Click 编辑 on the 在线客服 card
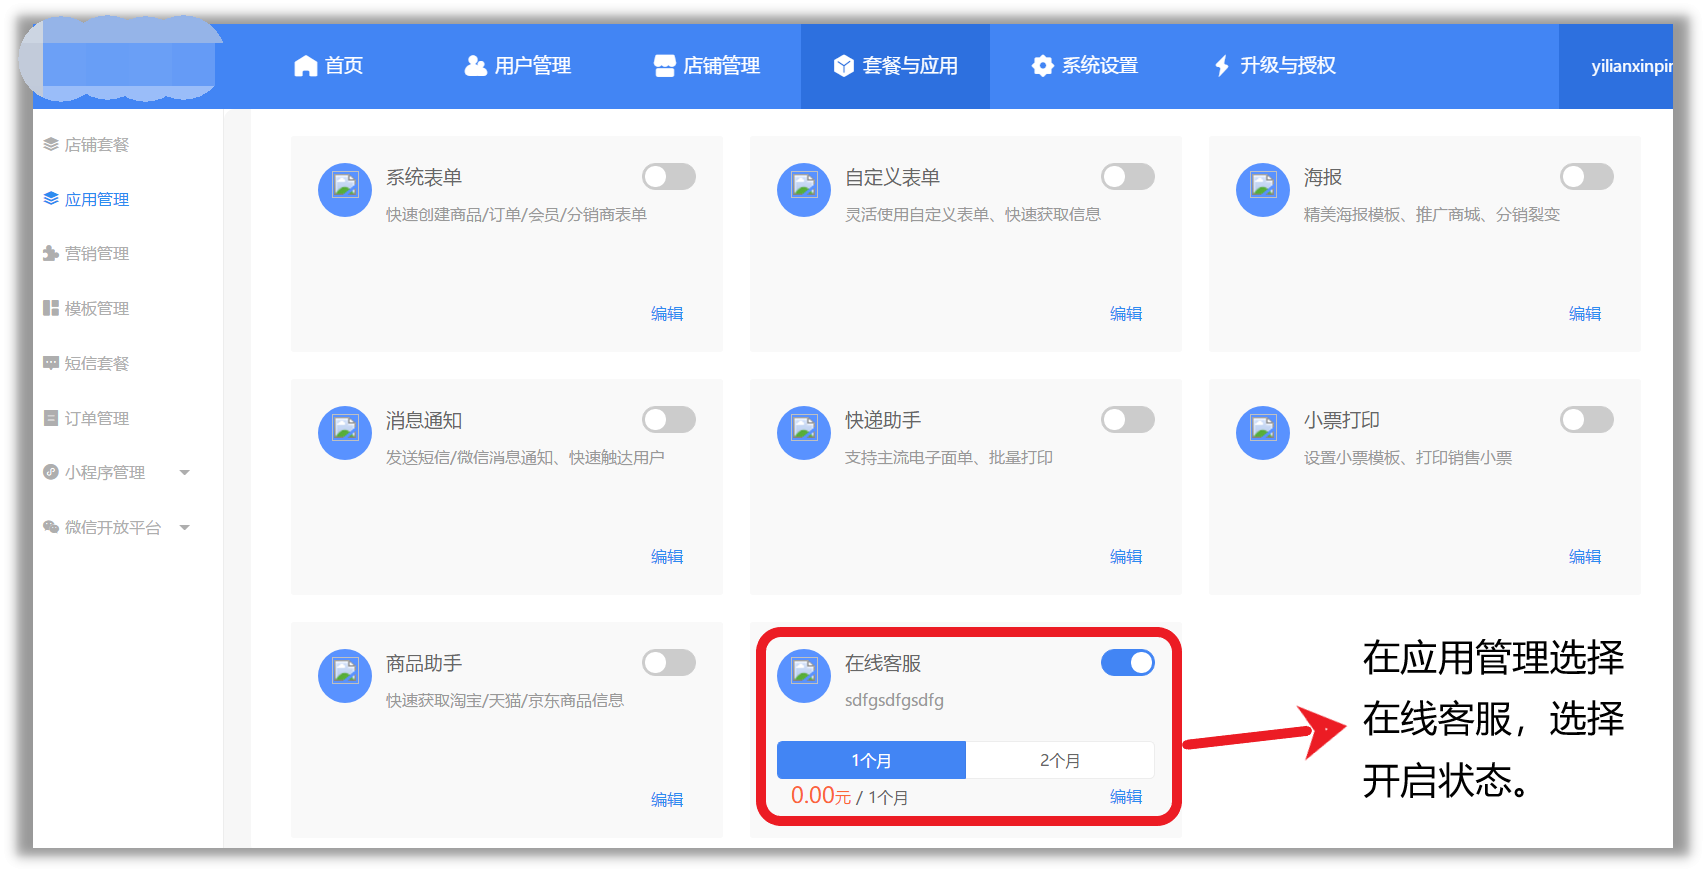 point(1126,797)
